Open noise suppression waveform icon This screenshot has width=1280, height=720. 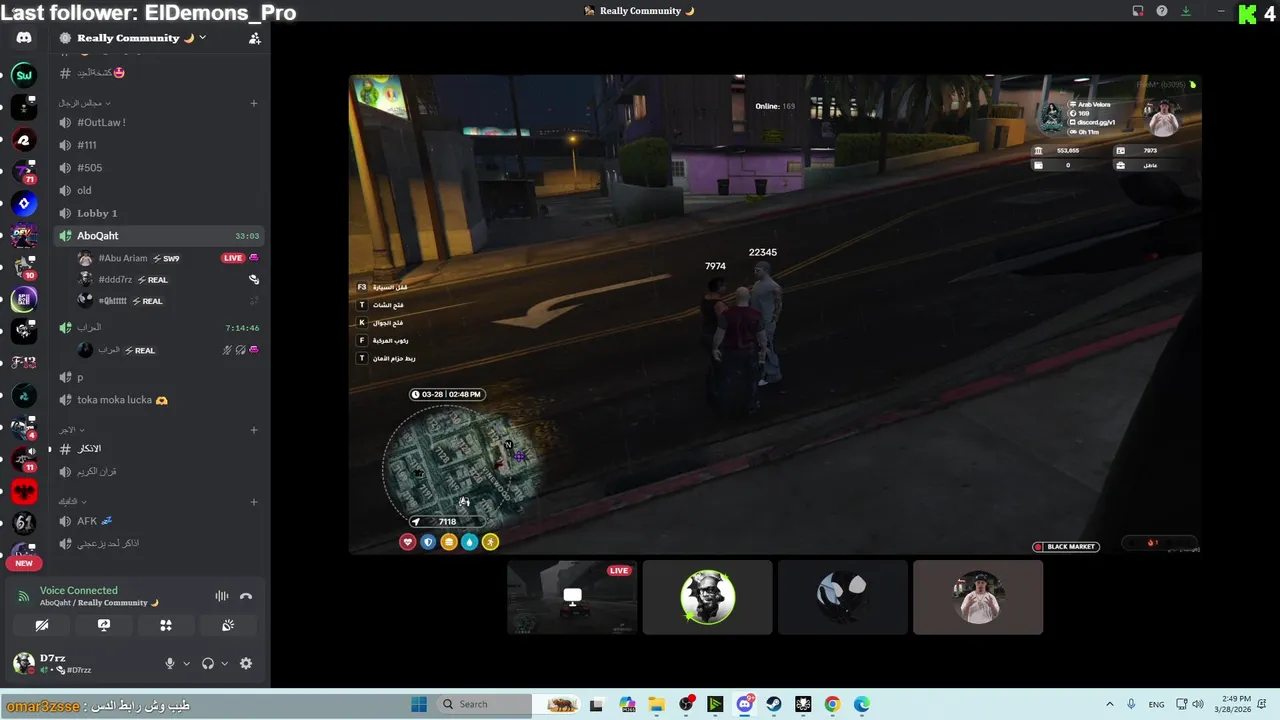click(x=222, y=596)
